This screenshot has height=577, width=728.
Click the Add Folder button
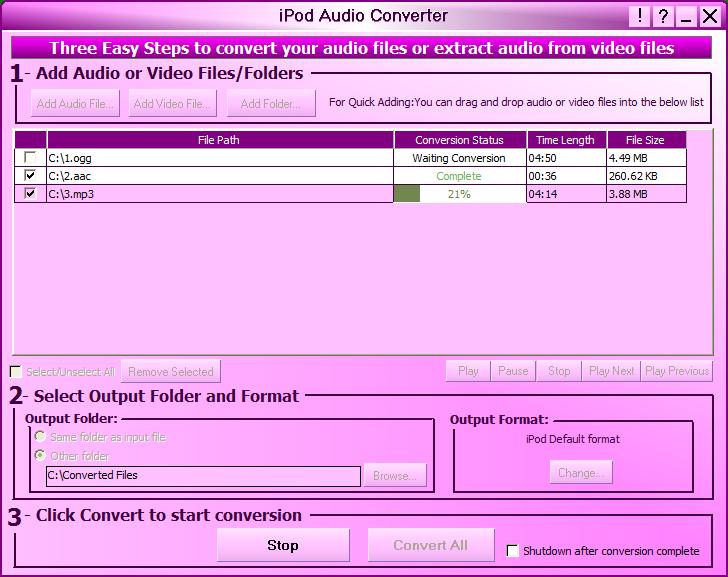click(x=271, y=103)
